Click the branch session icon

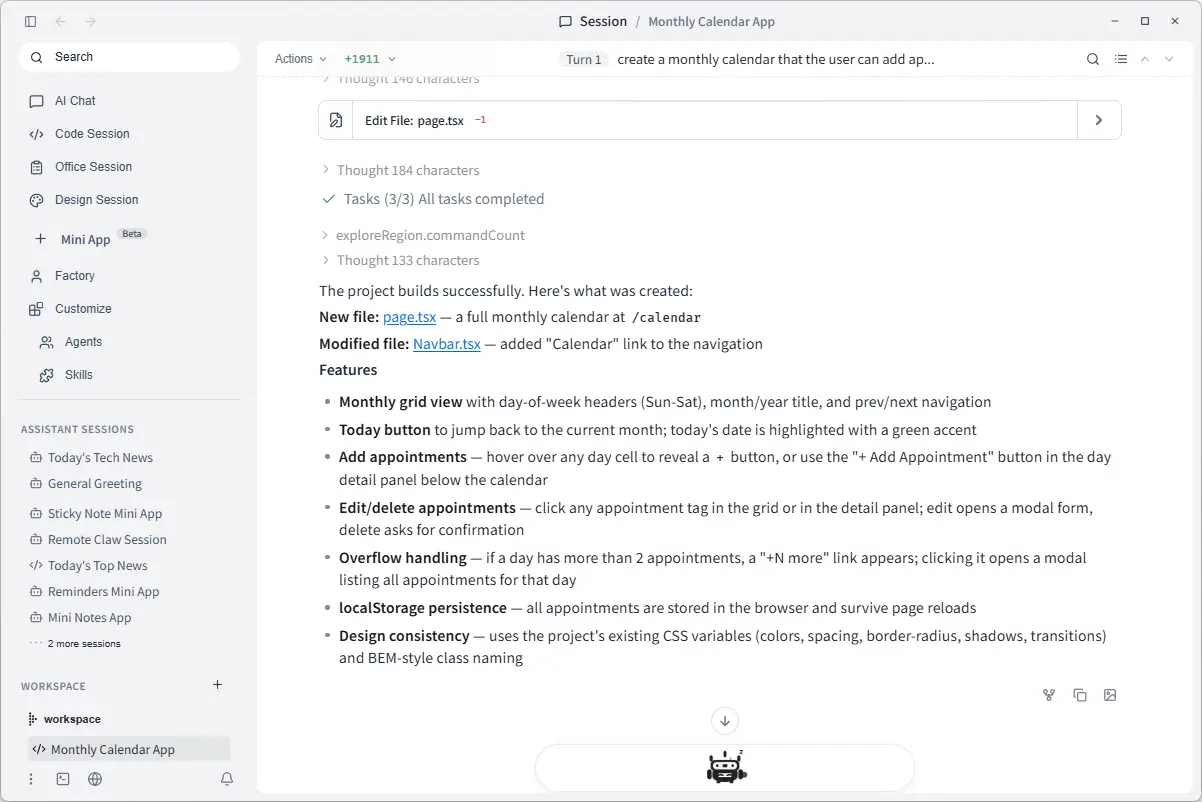1049,695
